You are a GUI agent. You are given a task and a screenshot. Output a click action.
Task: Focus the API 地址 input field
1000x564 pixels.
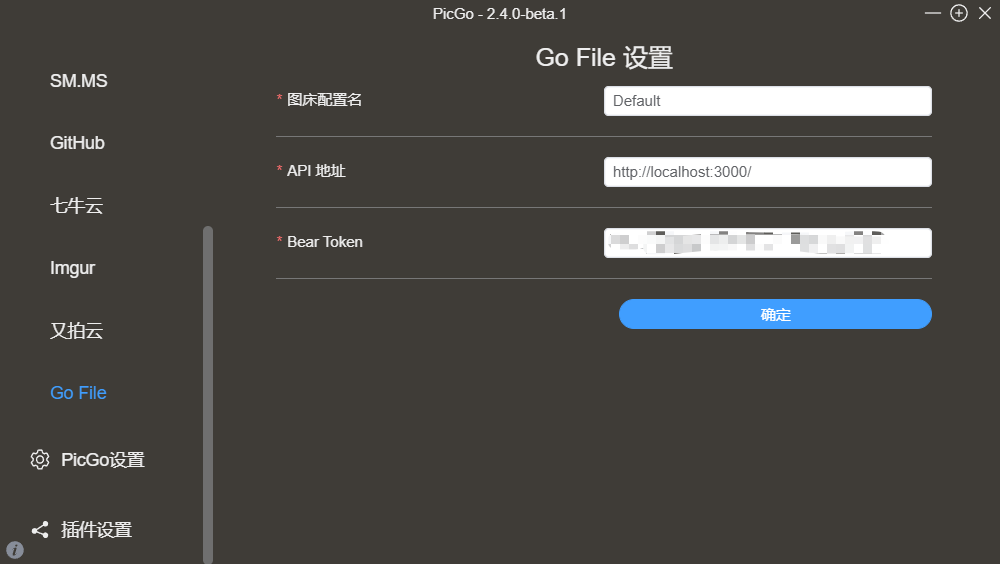click(x=767, y=172)
